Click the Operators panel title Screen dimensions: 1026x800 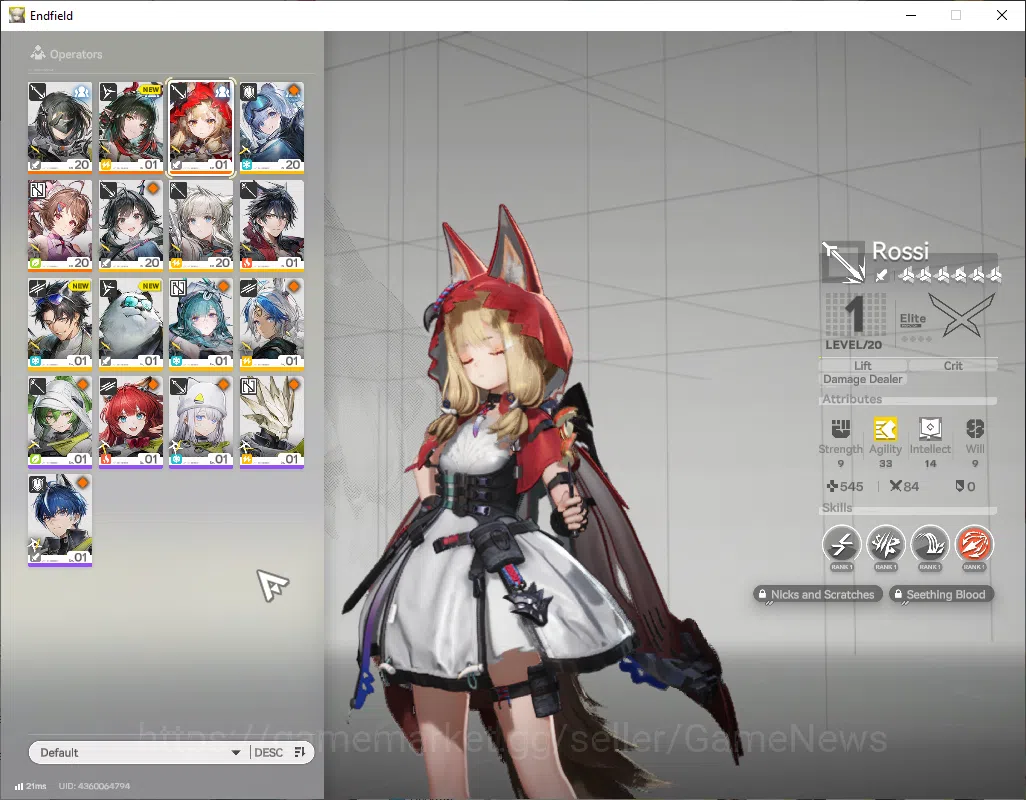76,54
